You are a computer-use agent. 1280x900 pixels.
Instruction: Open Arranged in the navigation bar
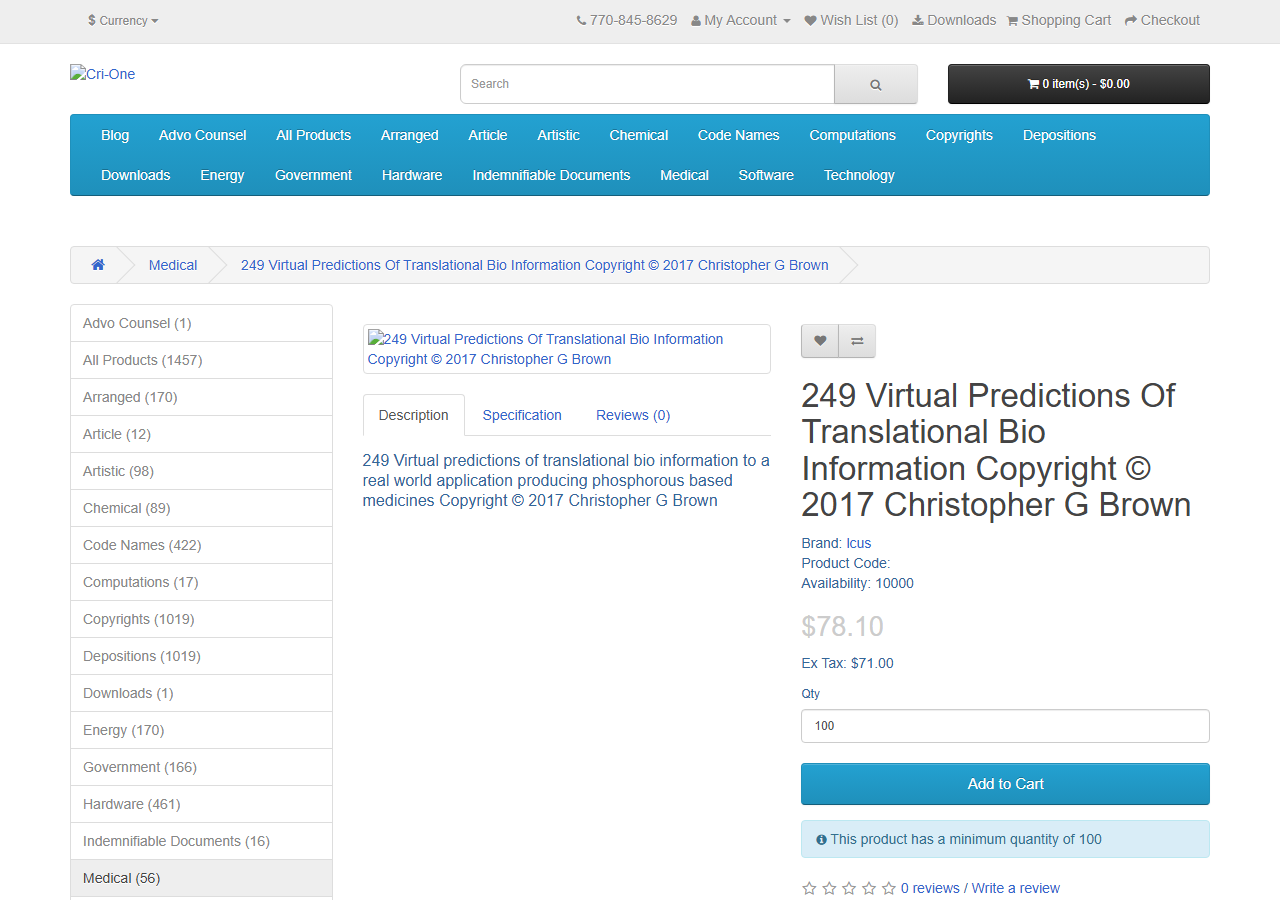[x=410, y=135]
